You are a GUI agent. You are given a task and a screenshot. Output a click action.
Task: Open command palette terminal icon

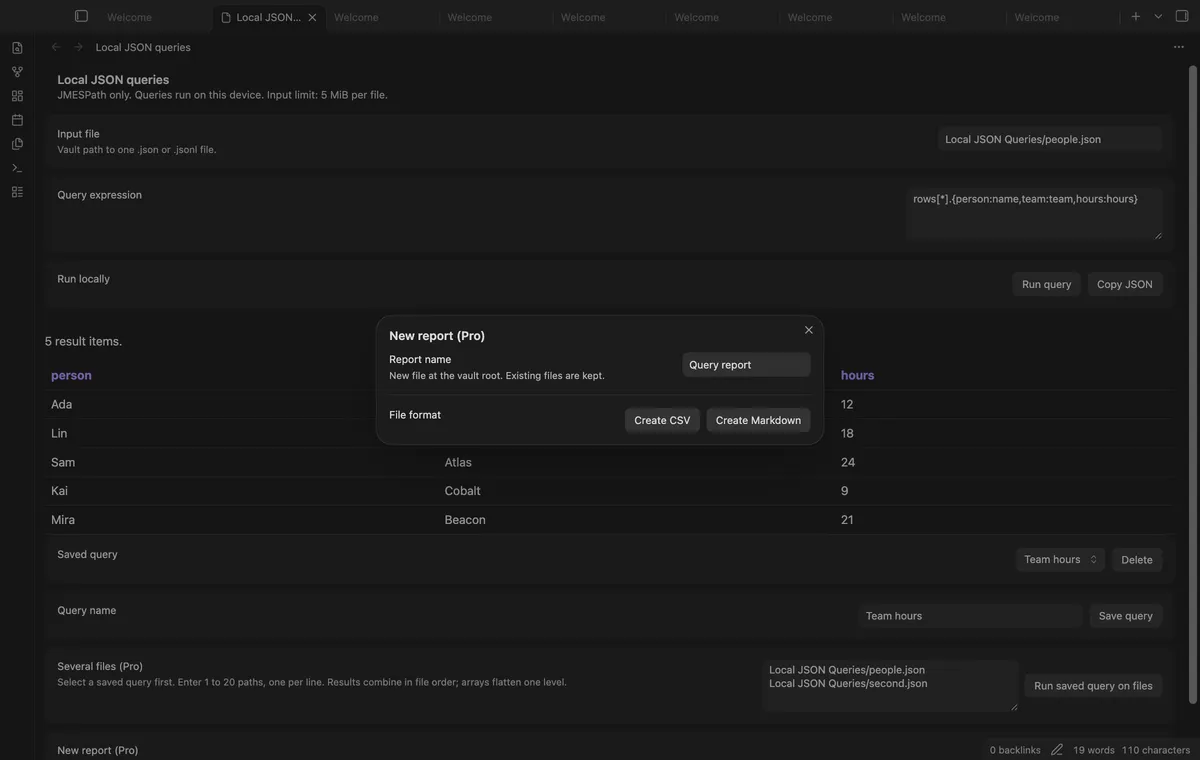(17, 168)
